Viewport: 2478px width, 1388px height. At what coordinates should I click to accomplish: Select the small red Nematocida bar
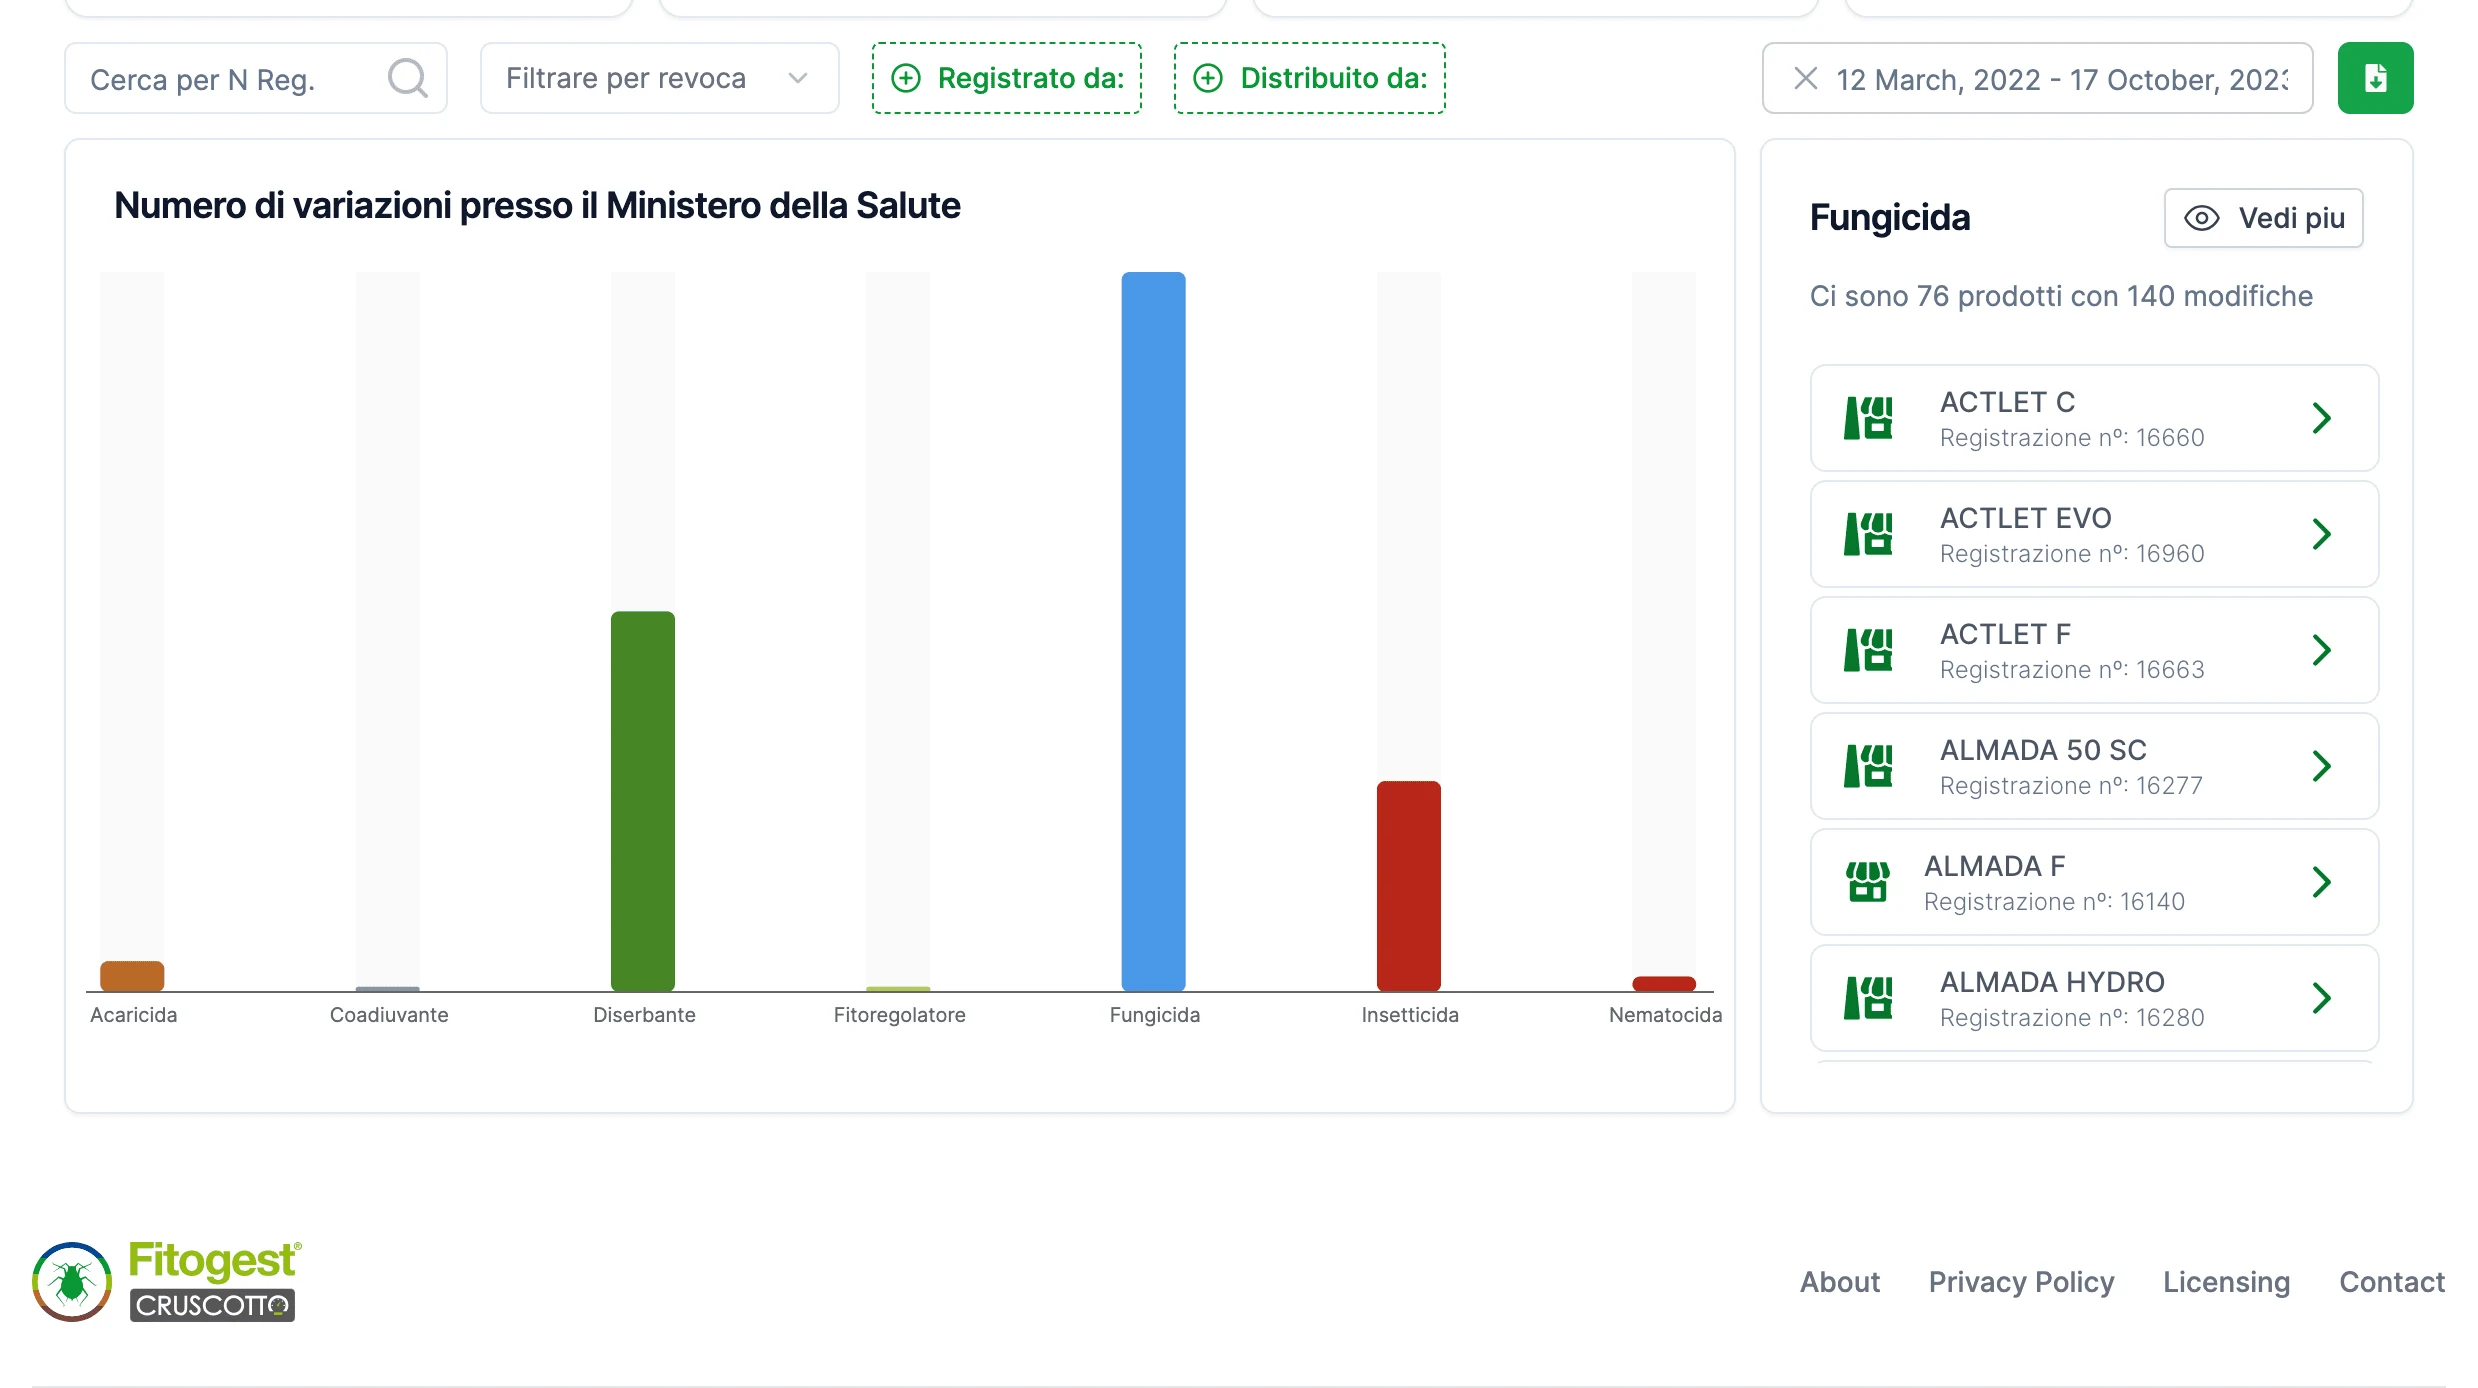1664,984
